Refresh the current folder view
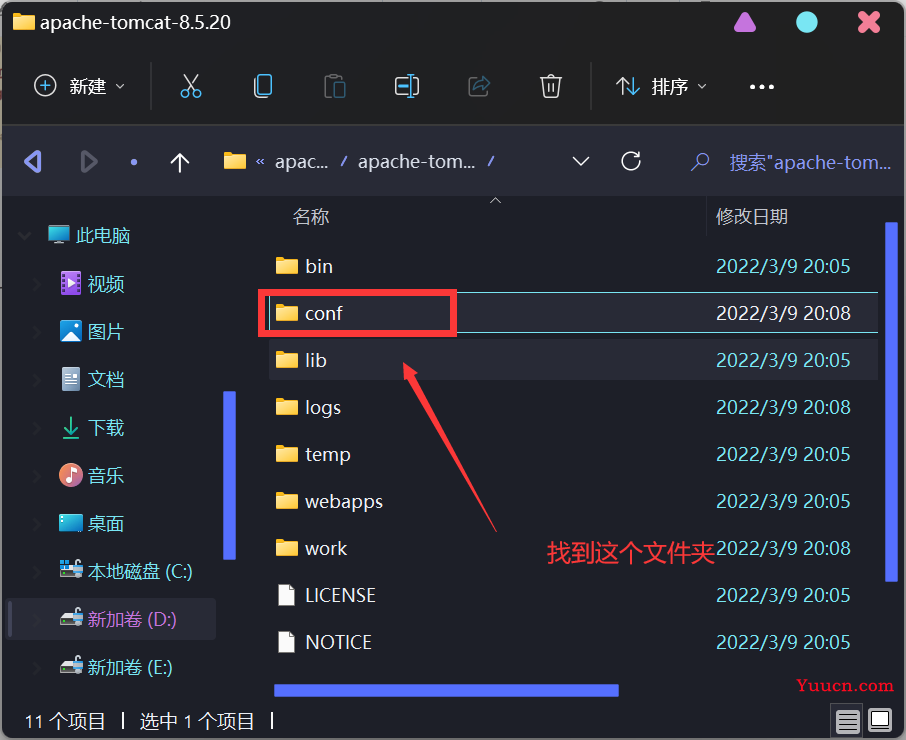Screen dimensions: 906x740 (x=631, y=161)
